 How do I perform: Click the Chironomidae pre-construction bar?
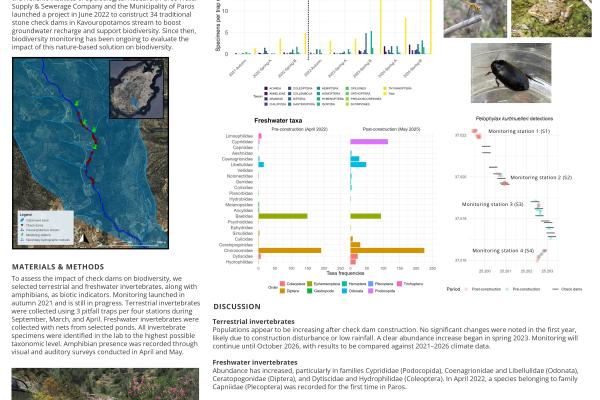[290, 250]
